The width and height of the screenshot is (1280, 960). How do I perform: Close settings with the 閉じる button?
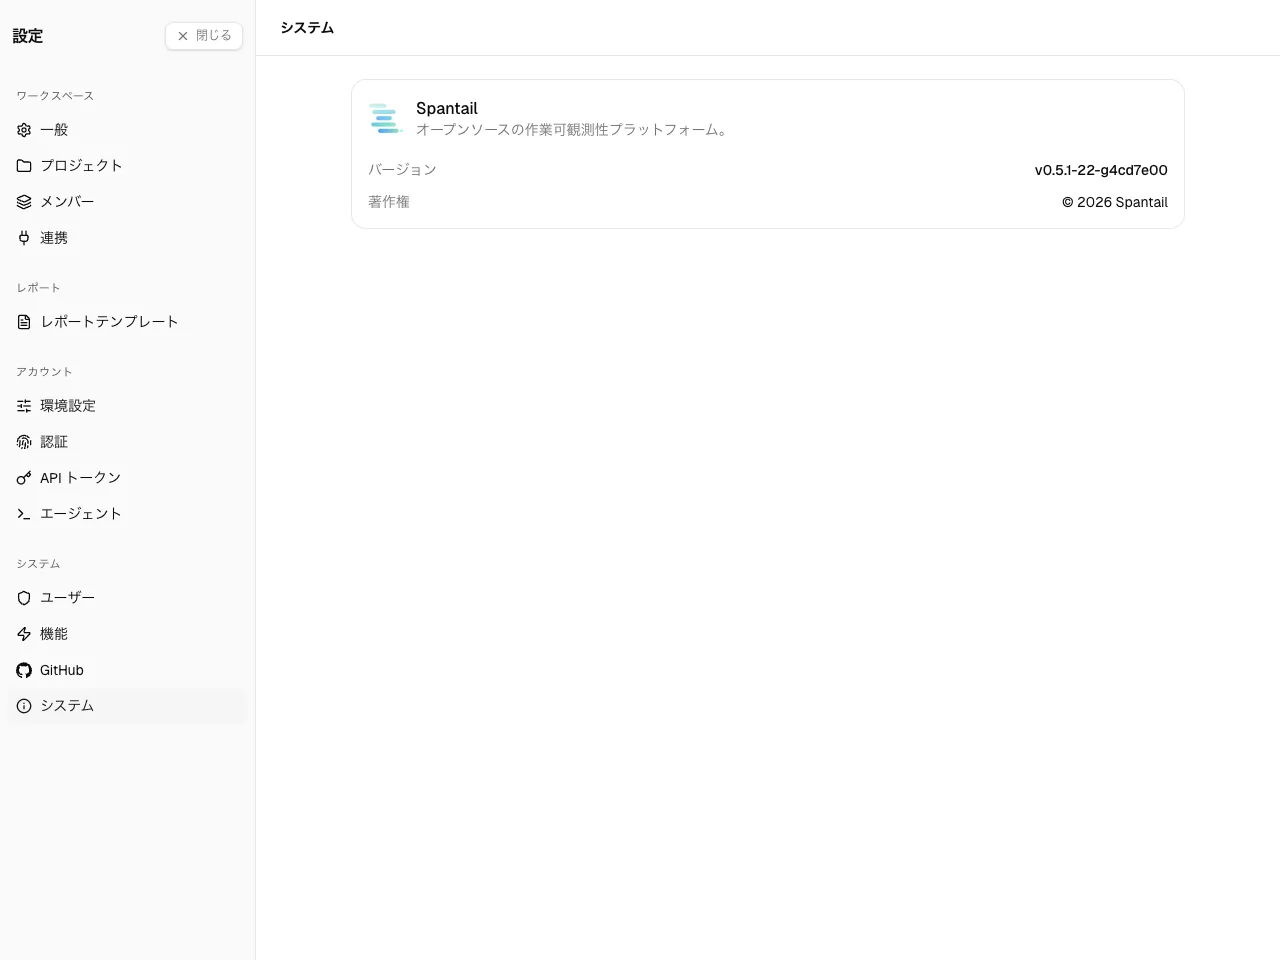pyautogui.click(x=204, y=36)
